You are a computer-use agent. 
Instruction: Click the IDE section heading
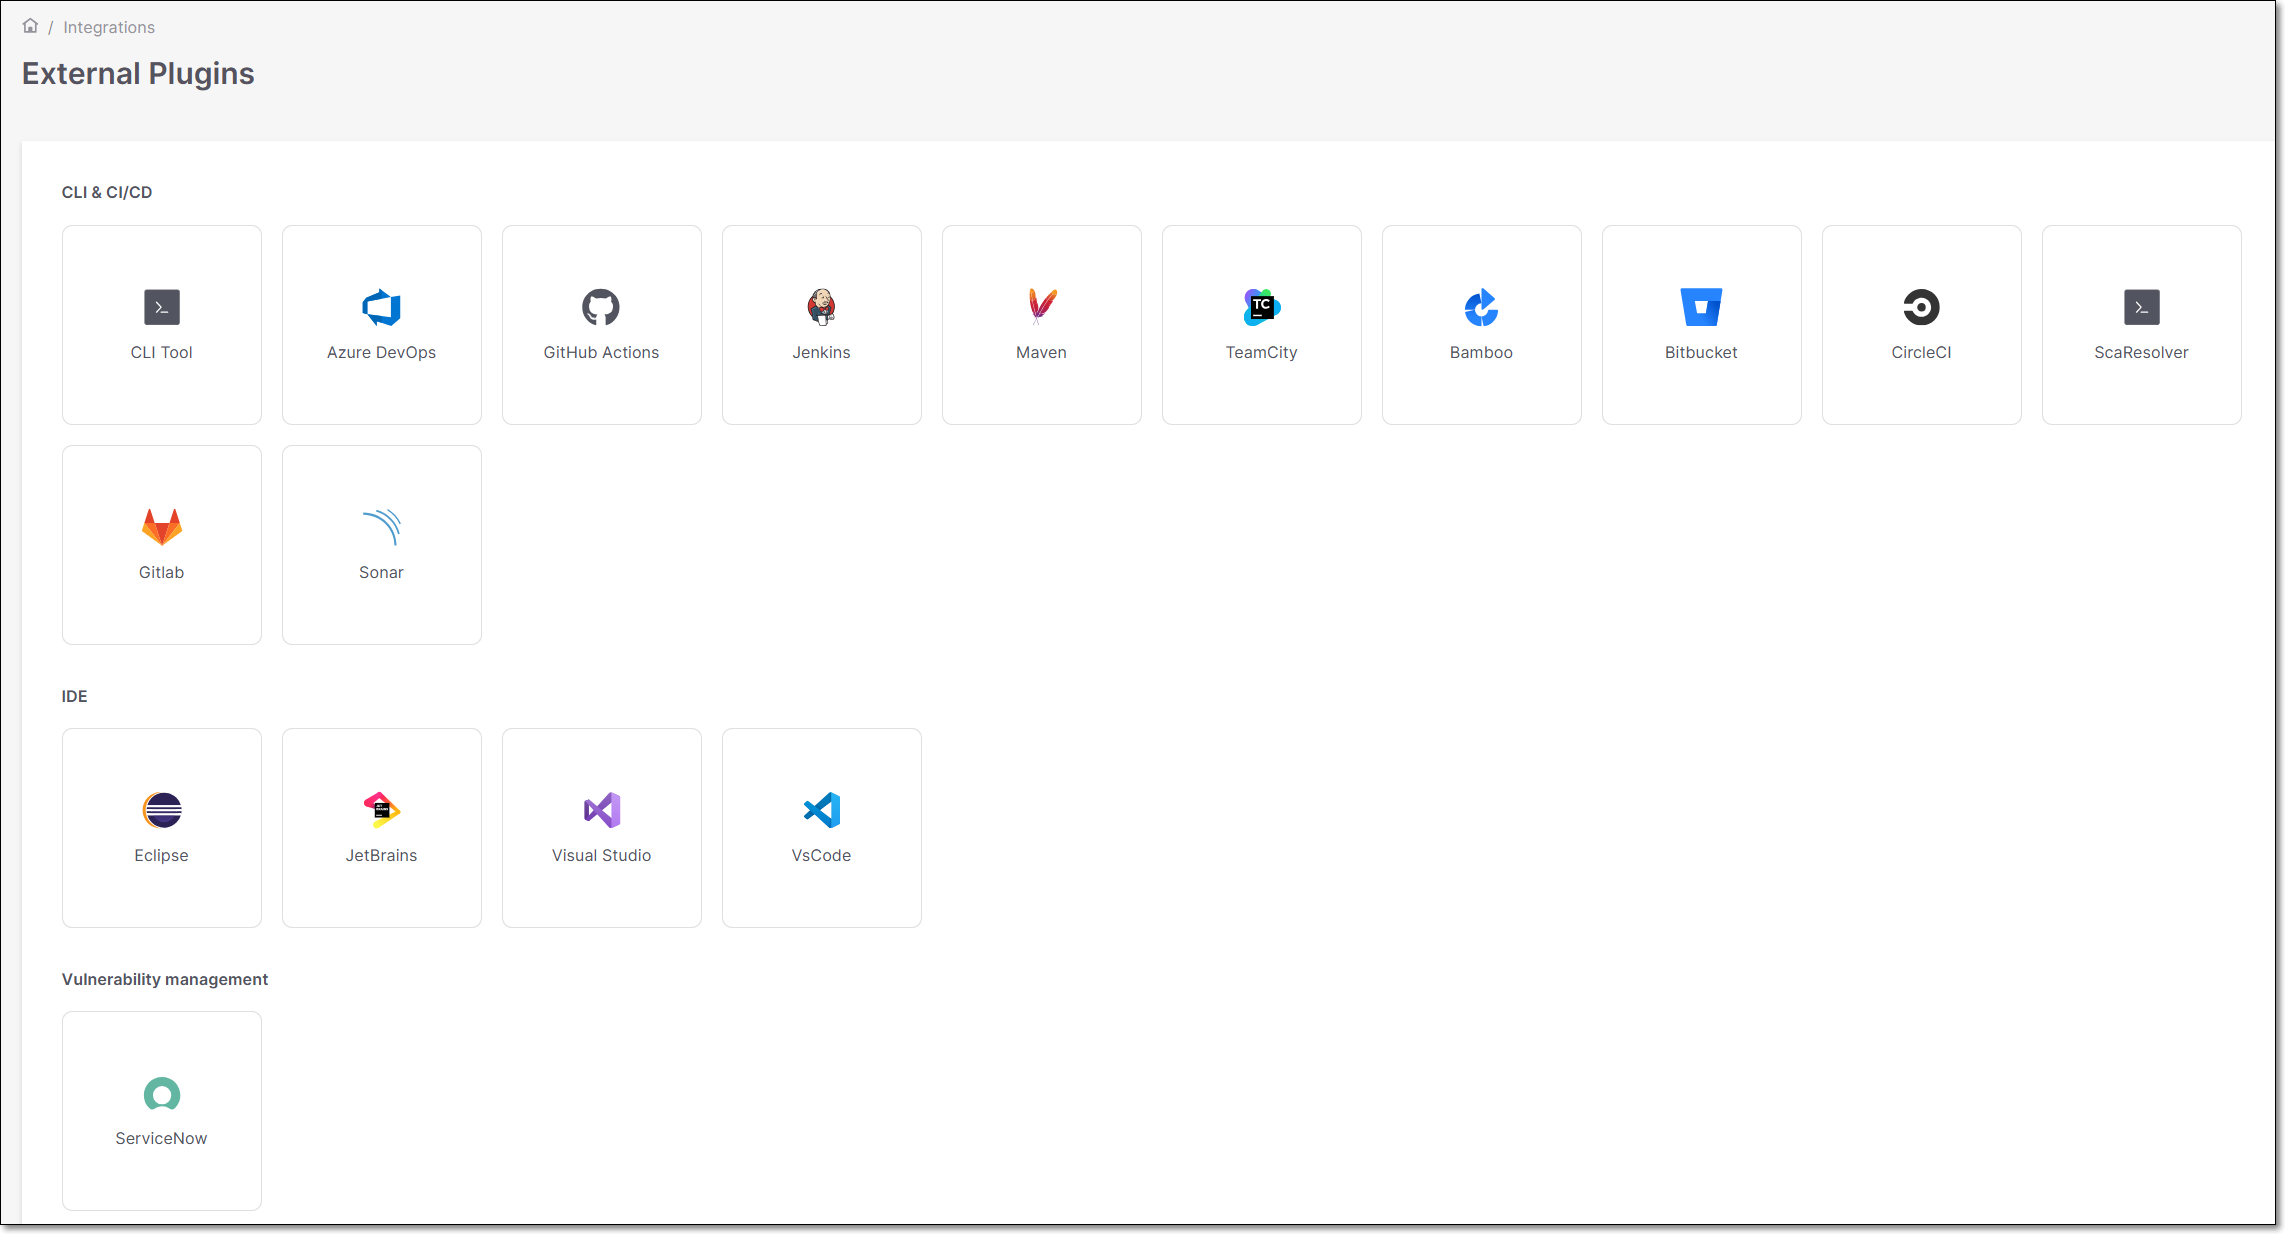[75, 696]
